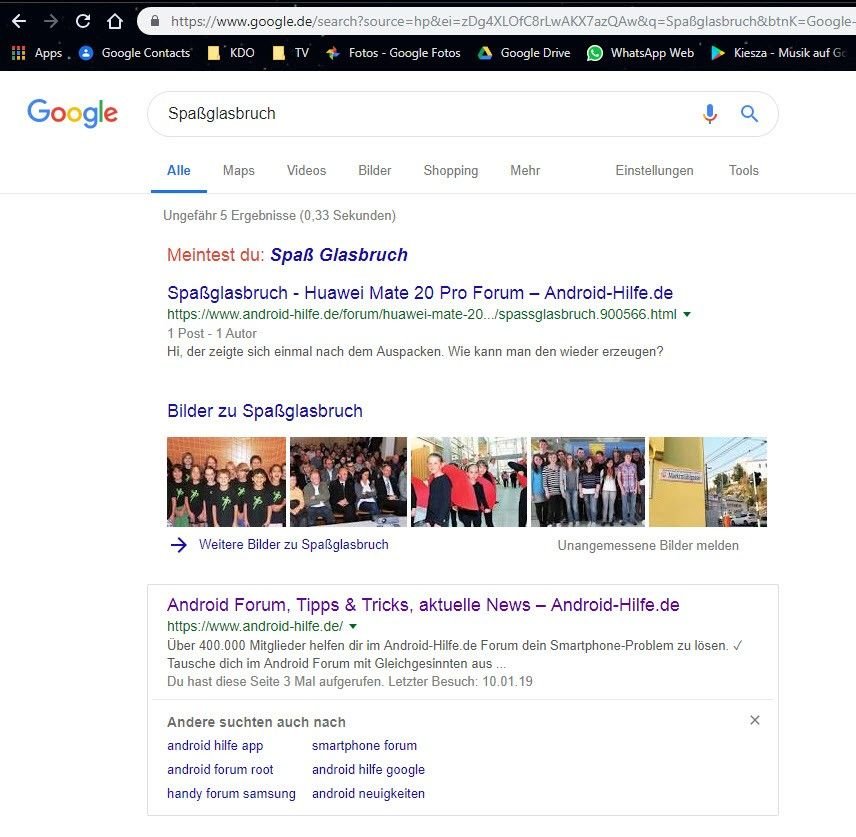Click the browser forward arrow
This screenshot has width=856, height=837.
coord(51,21)
